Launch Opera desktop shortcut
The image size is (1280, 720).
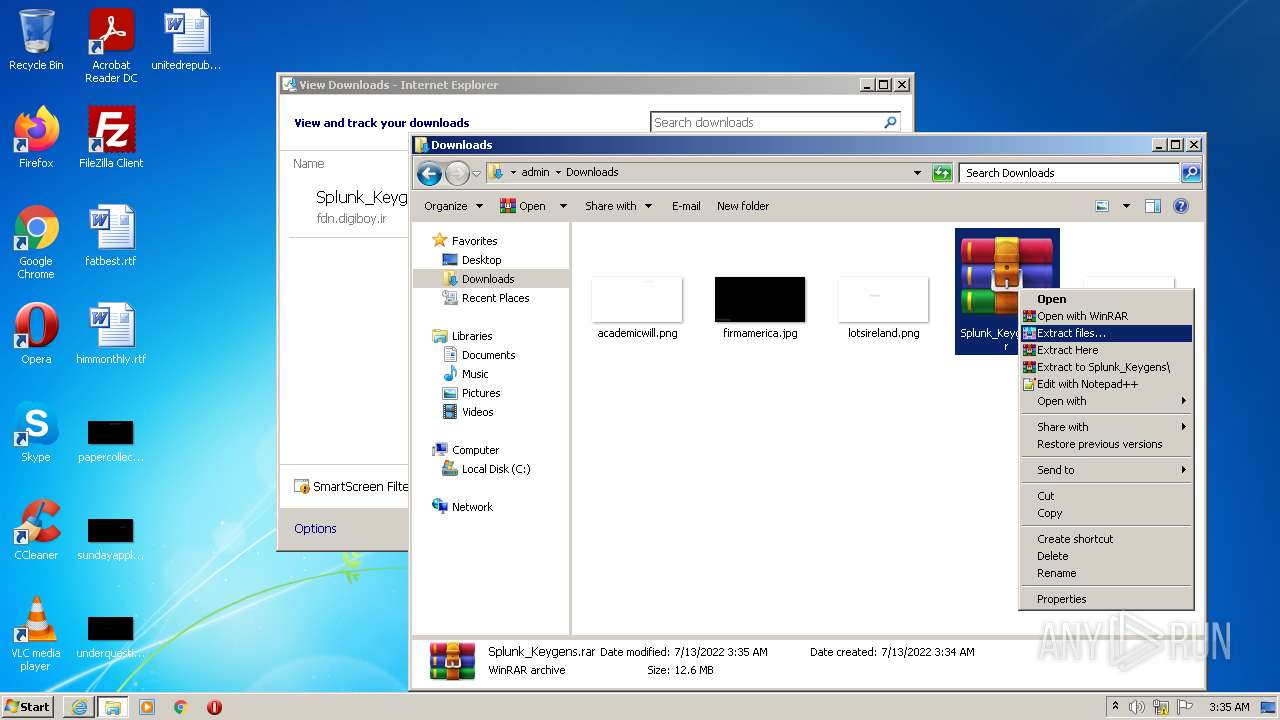(x=36, y=334)
